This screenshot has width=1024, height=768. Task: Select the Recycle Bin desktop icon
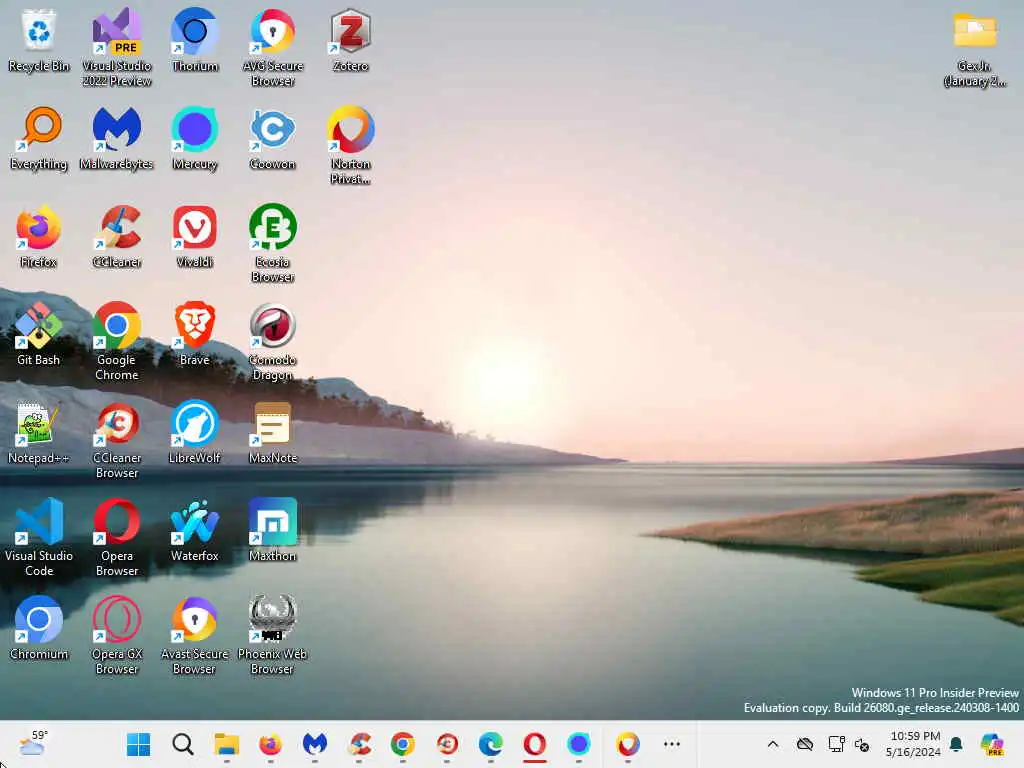[x=39, y=40]
